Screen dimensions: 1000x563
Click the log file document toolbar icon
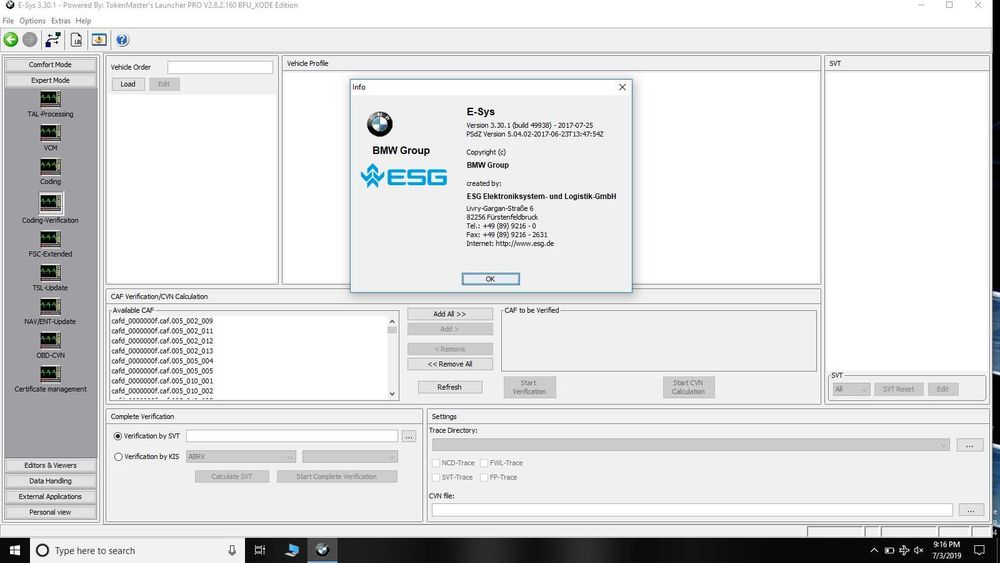click(77, 40)
